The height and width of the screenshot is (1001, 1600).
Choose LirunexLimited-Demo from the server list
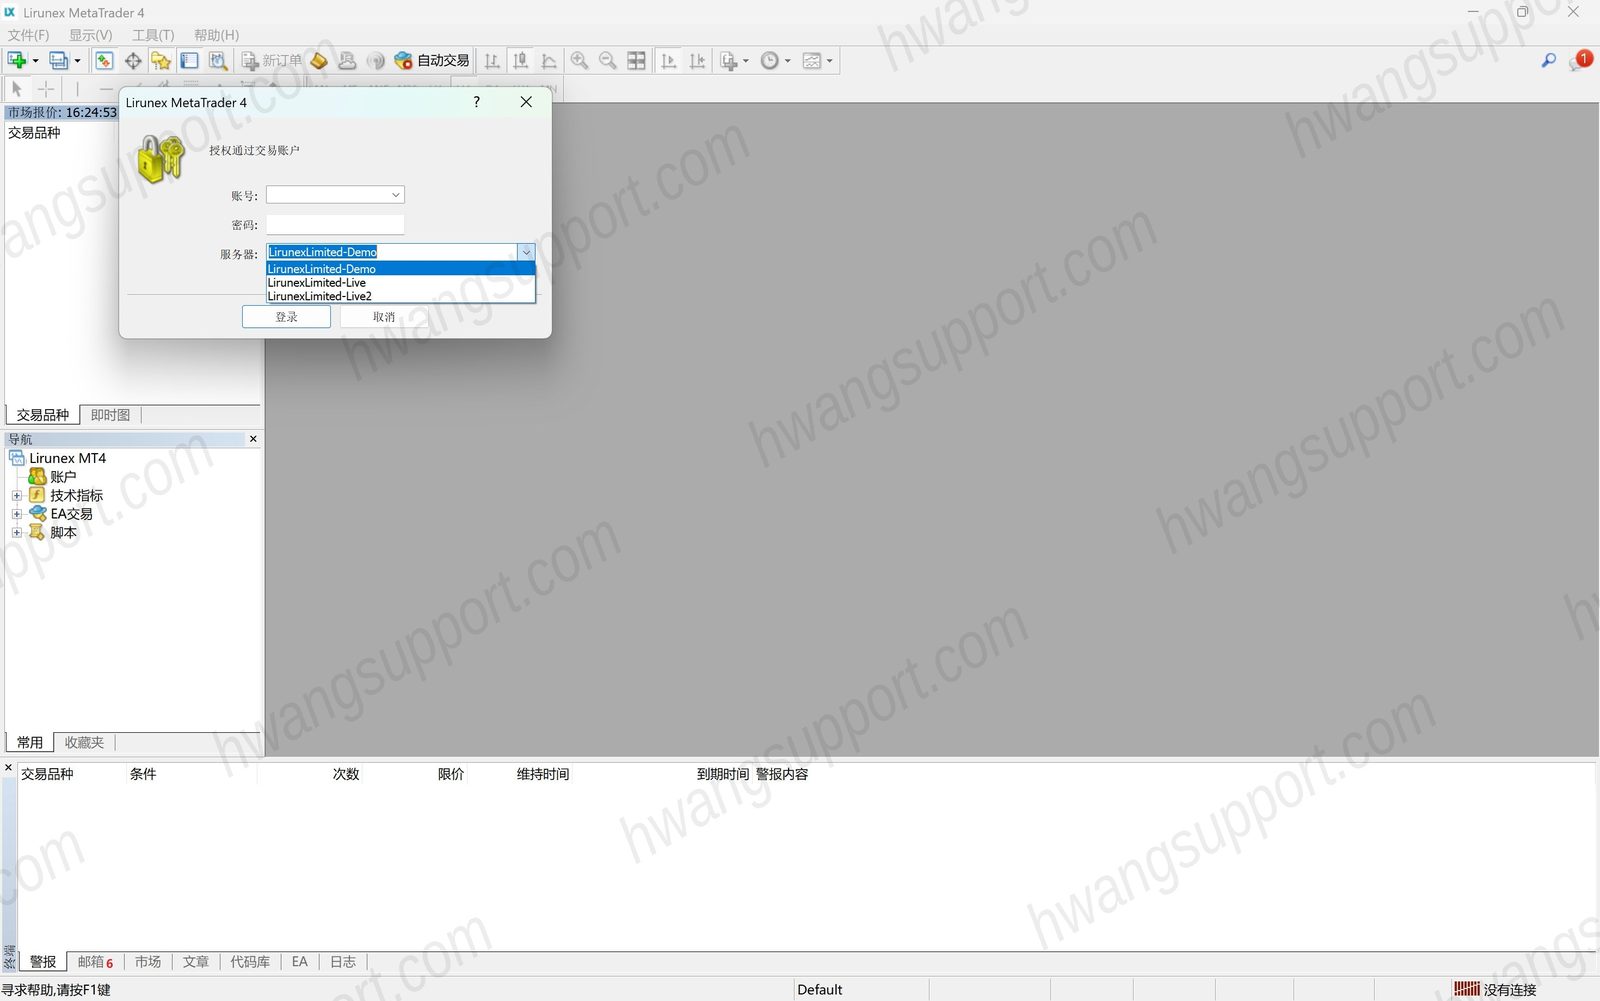tap(401, 269)
